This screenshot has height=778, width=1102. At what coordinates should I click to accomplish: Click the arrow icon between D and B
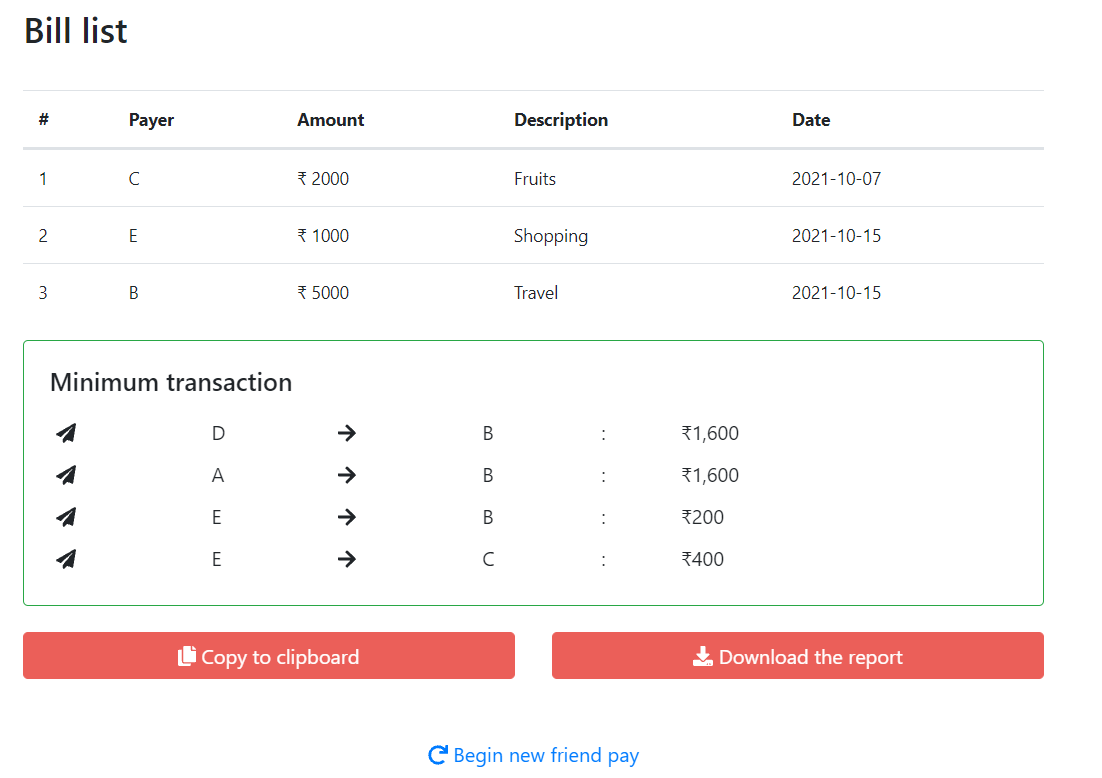[x=345, y=433]
